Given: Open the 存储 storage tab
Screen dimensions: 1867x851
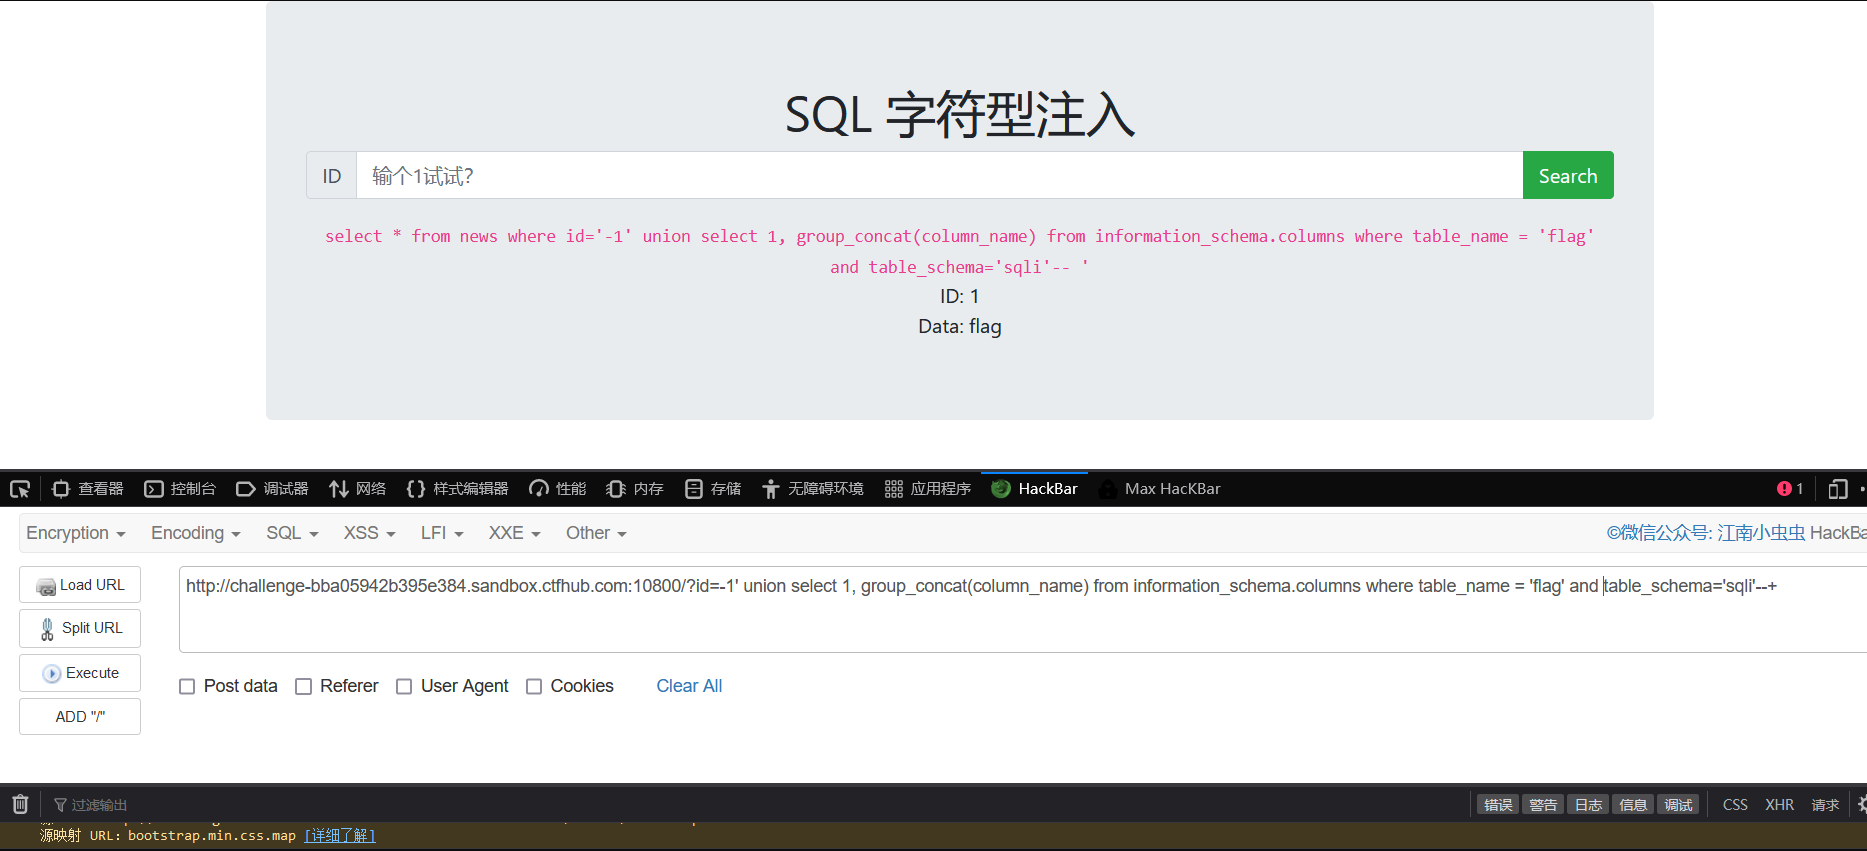Looking at the screenshot, I should tap(713, 489).
